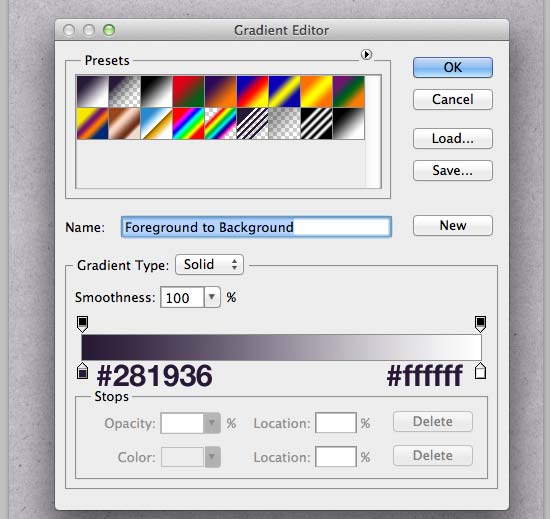Create a gradient with the New button
The width and height of the screenshot is (550, 519).
(452, 225)
